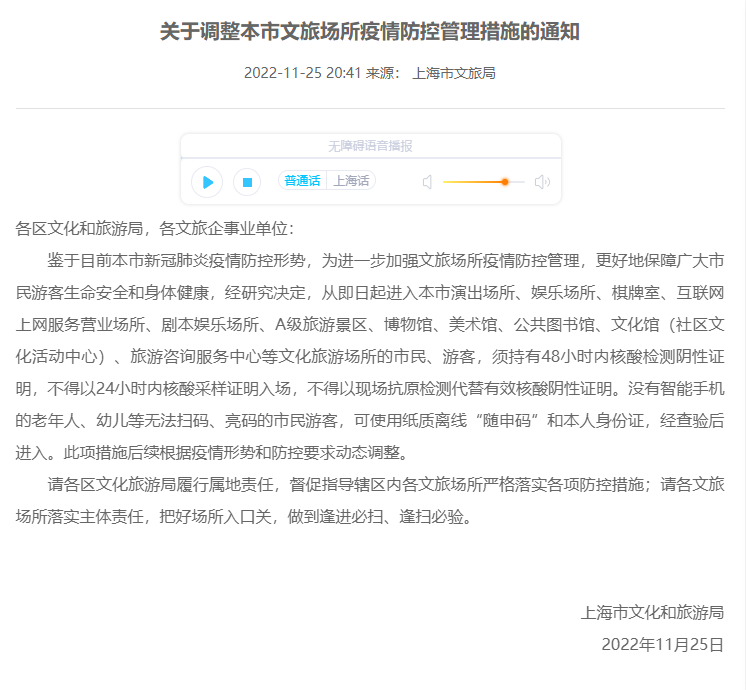This screenshot has height=690, width=746.
Task: Stop the audio playback
Action: pos(247,182)
